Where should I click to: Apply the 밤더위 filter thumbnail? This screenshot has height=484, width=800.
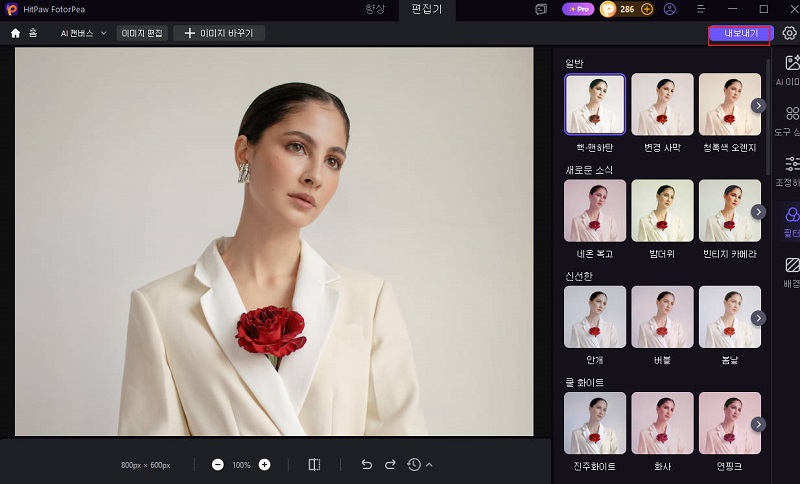tap(662, 211)
